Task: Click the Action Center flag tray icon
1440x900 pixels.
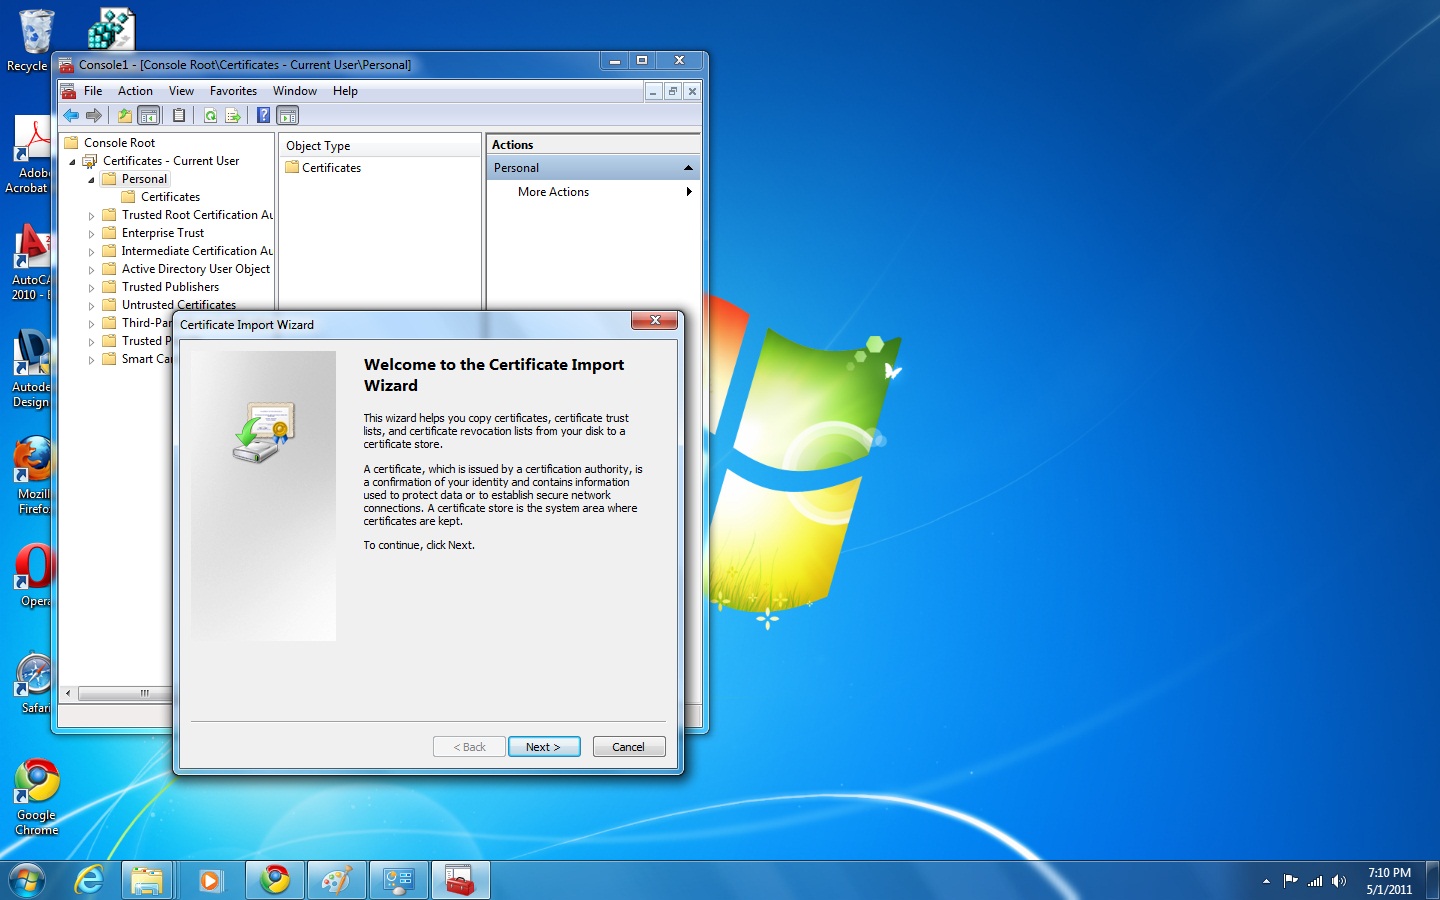Action: 1290,881
